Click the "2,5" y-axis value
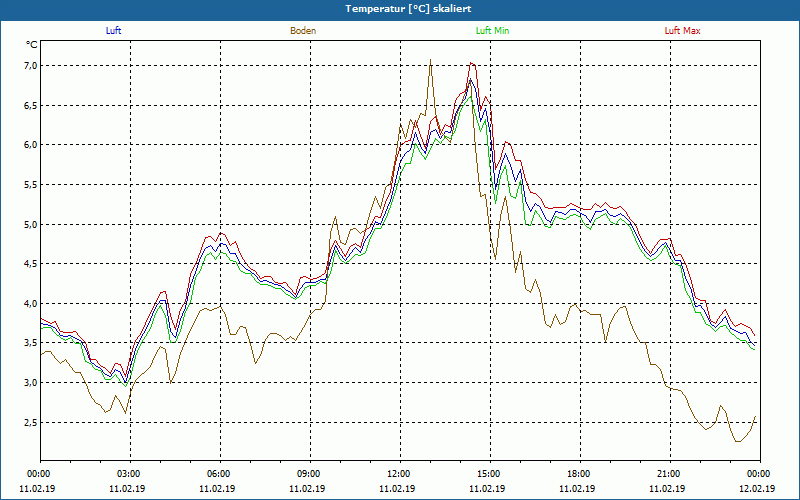The height and width of the screenshot is (500, 800). click(x=31, y=422)
